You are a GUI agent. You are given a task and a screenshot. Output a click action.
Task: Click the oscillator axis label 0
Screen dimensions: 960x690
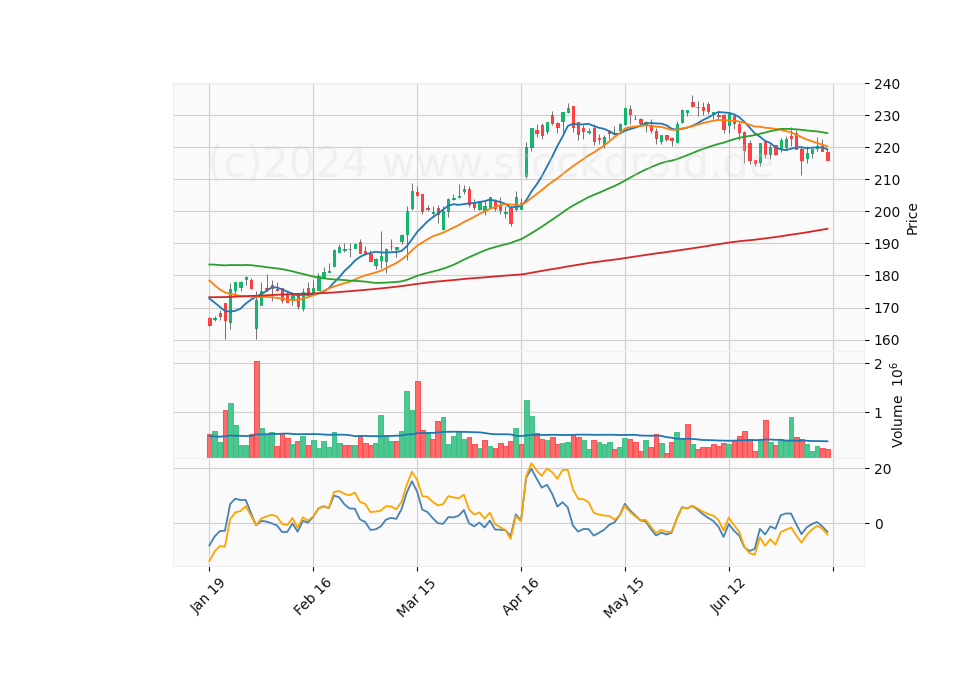point(879,524)
